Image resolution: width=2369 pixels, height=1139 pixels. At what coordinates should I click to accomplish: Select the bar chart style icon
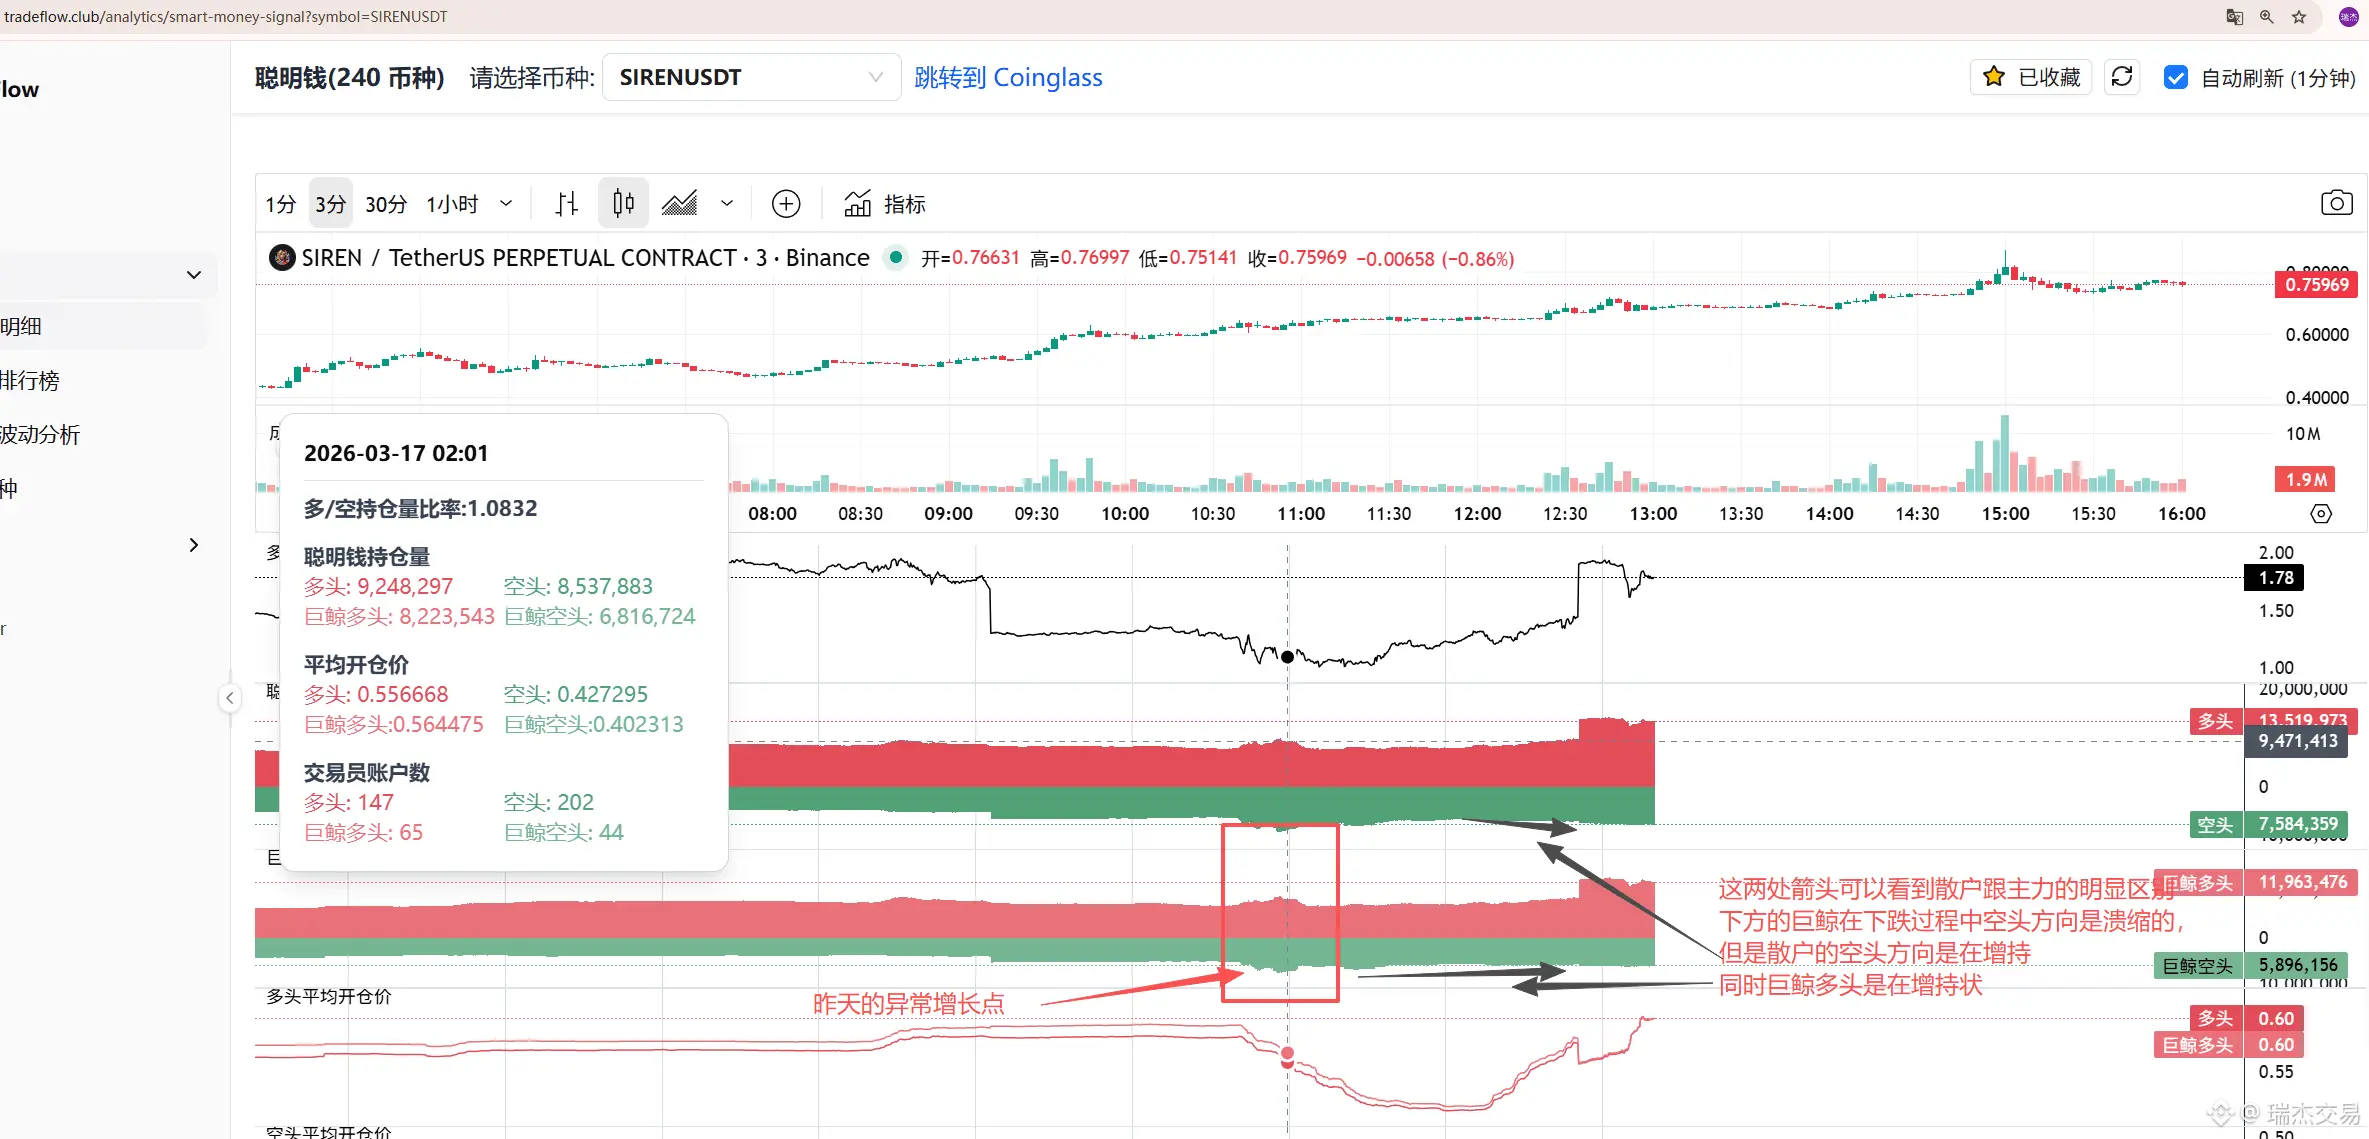coord(567,204)
